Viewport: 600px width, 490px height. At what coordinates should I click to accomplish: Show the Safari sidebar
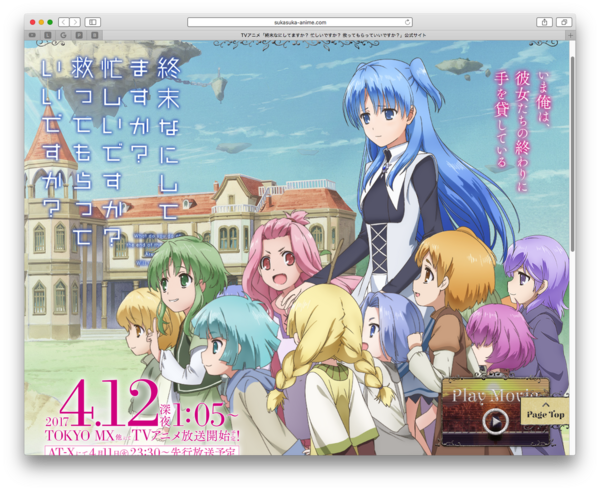coord(93,22)
